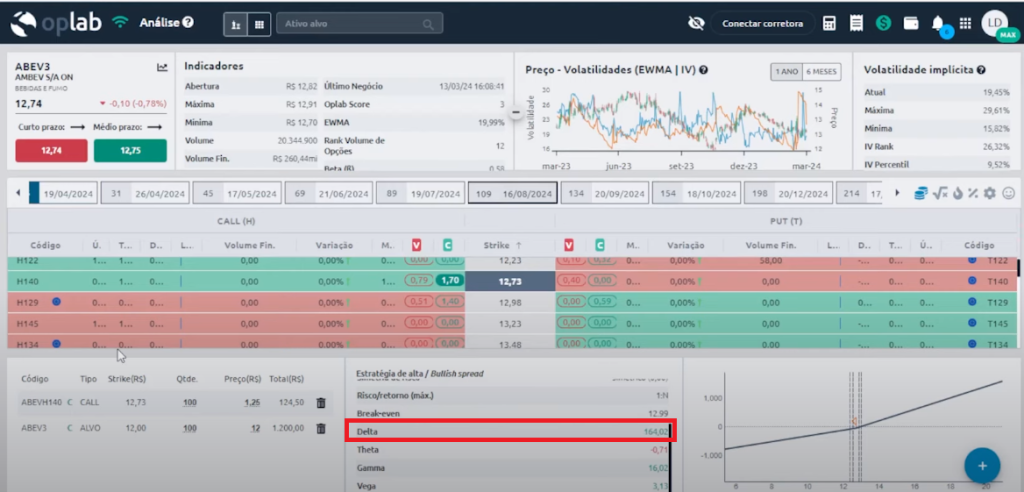Click the ABEV3 chart icon
The image size is (1024, 492).
coord(162,68)
